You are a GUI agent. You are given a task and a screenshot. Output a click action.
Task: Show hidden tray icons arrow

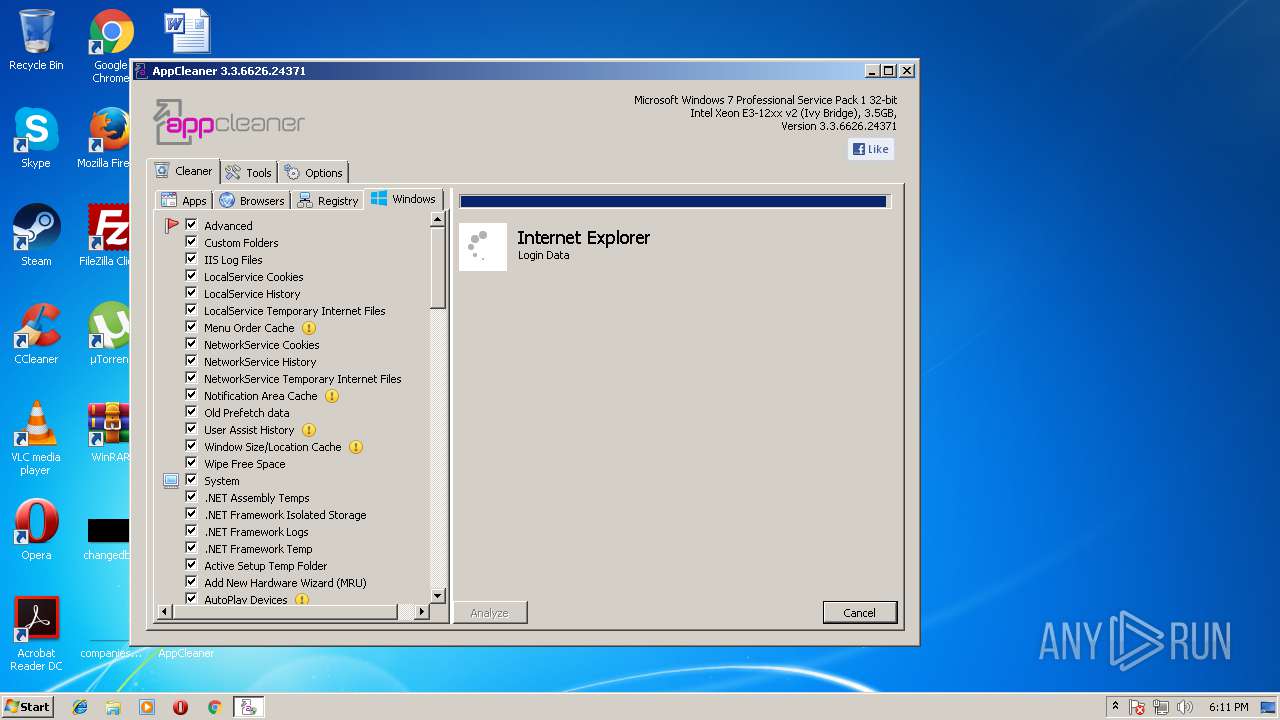click(1115, 706)
